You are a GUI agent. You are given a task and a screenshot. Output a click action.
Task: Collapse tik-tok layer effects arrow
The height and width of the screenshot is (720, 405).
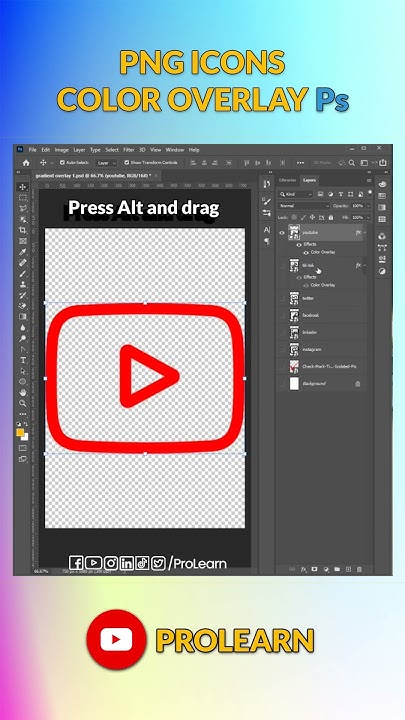coord(365,265)
